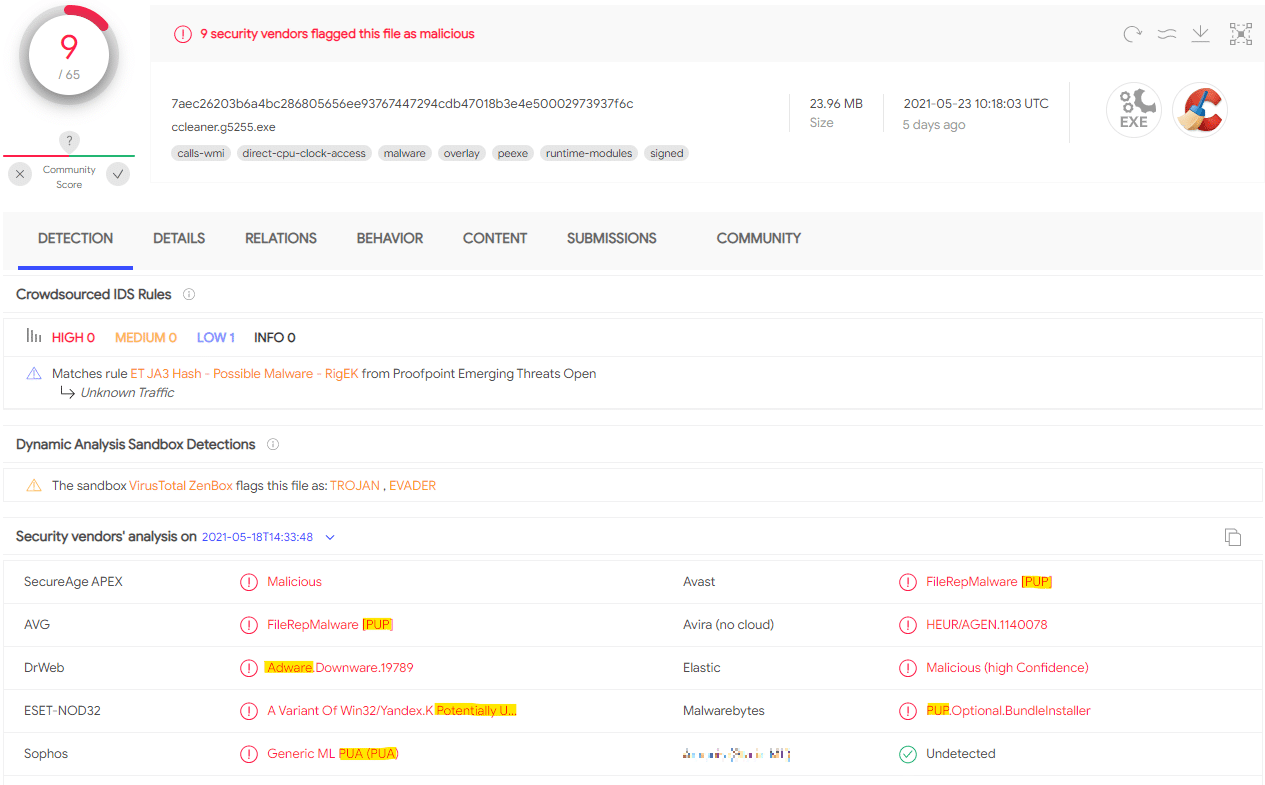Open the CONTENT tab
The width and height of the screenshot is (1265, 785).
(495, 238)
